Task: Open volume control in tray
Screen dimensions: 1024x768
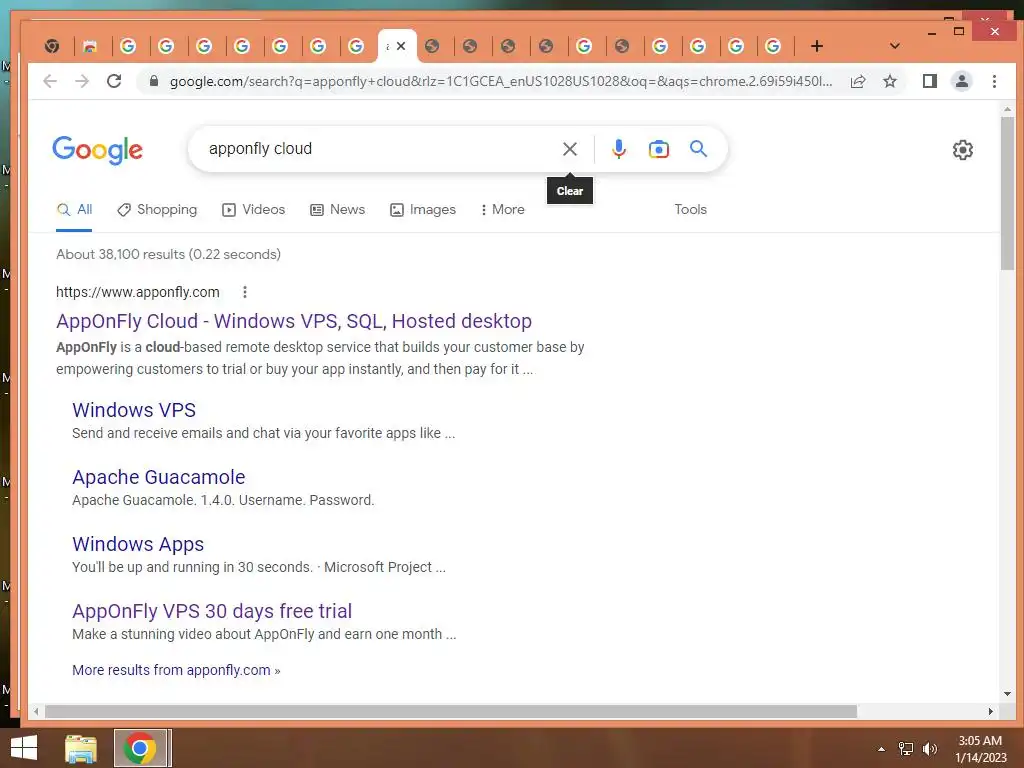Action: pos(929,749)
